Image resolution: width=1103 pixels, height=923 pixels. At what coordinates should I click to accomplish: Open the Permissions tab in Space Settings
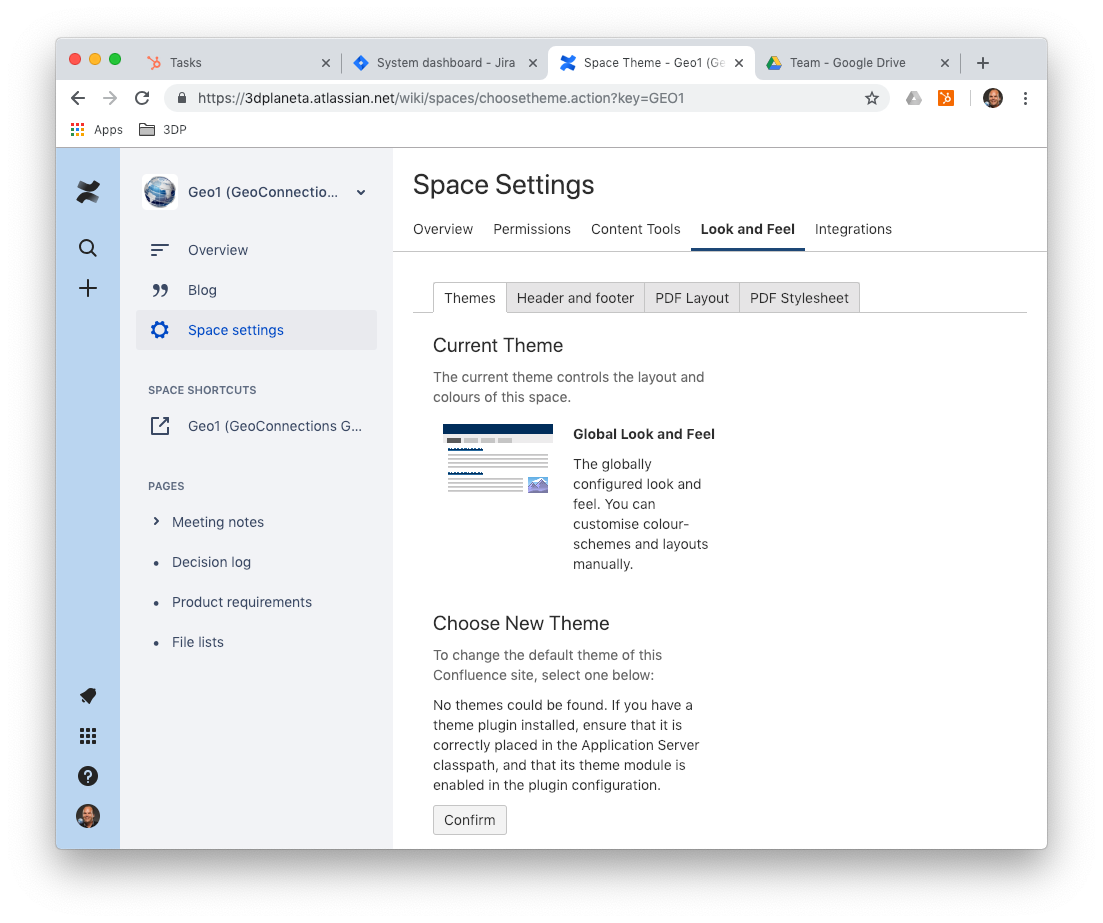[x=531, y=229]
